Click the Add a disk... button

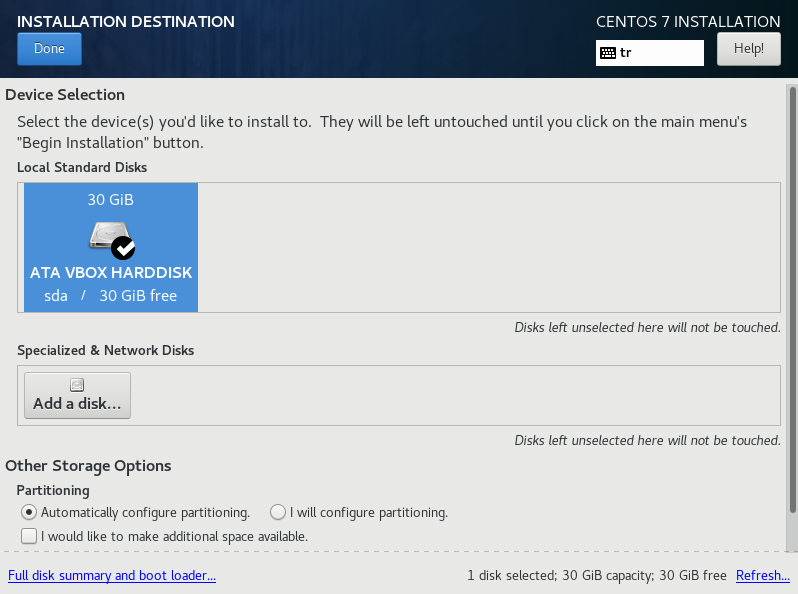[x=77, y=395]
